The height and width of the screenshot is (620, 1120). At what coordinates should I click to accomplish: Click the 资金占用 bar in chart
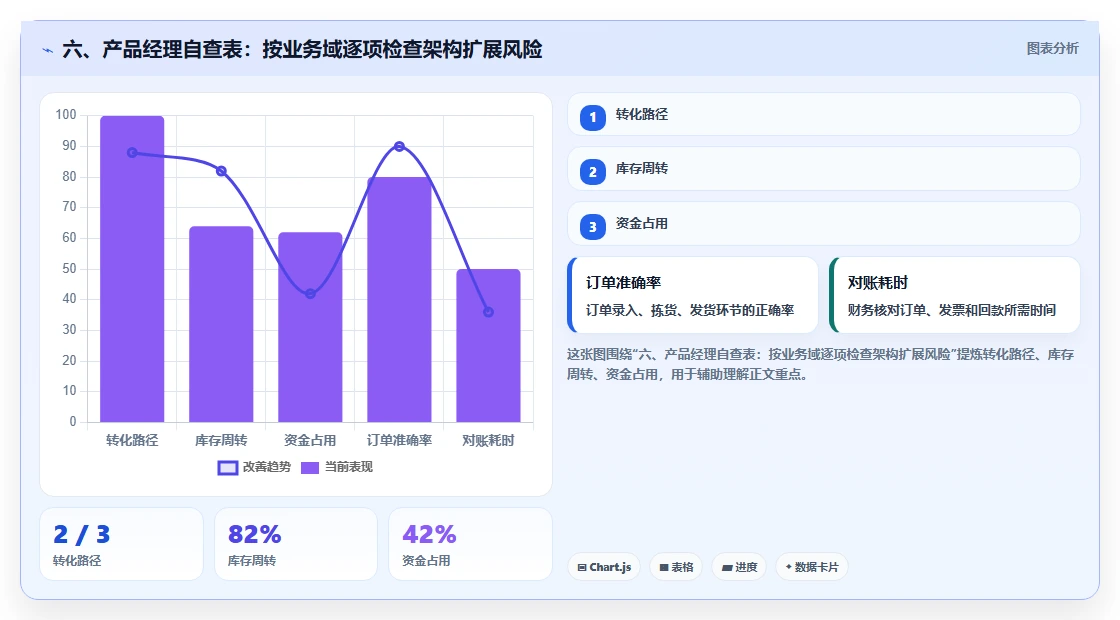pos(310,327)
